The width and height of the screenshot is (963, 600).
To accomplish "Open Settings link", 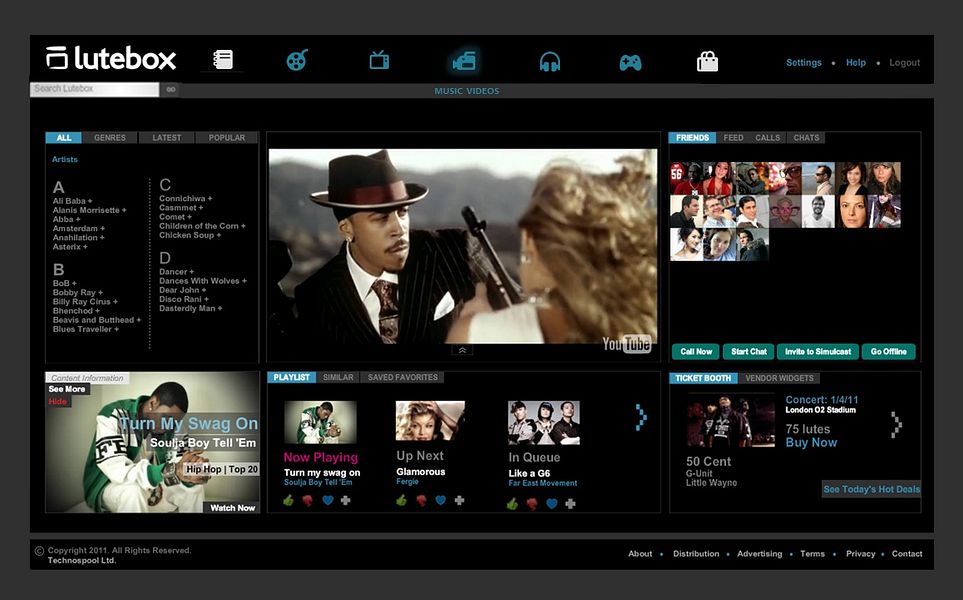I will pyautogui.click(x=803, y=62).
